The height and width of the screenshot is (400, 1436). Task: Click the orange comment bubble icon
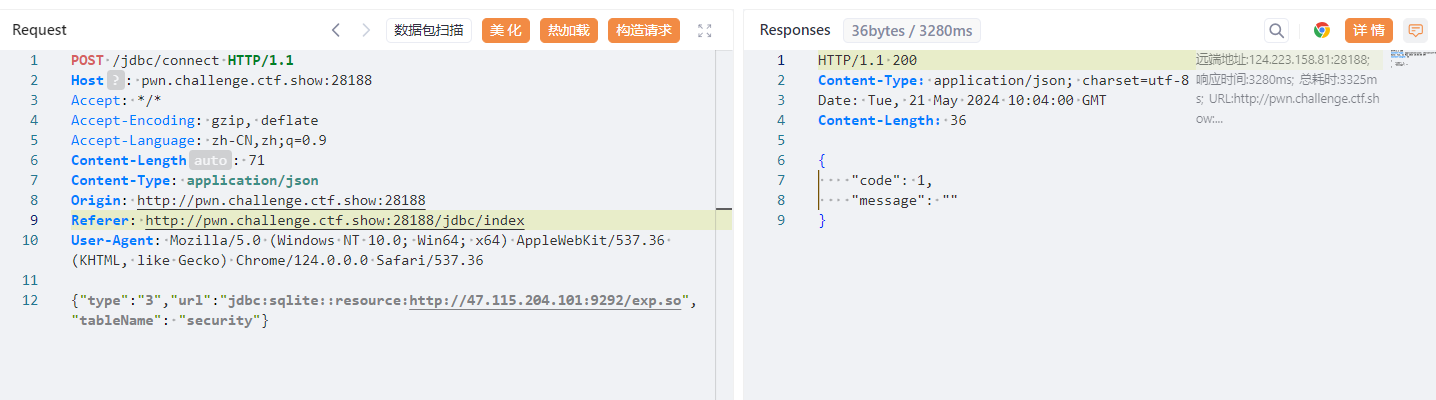[1415, 30]
